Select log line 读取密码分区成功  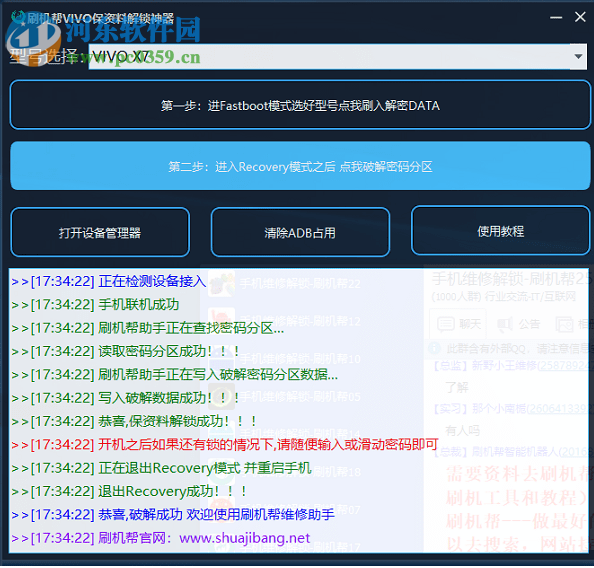(x=125, y=351)
